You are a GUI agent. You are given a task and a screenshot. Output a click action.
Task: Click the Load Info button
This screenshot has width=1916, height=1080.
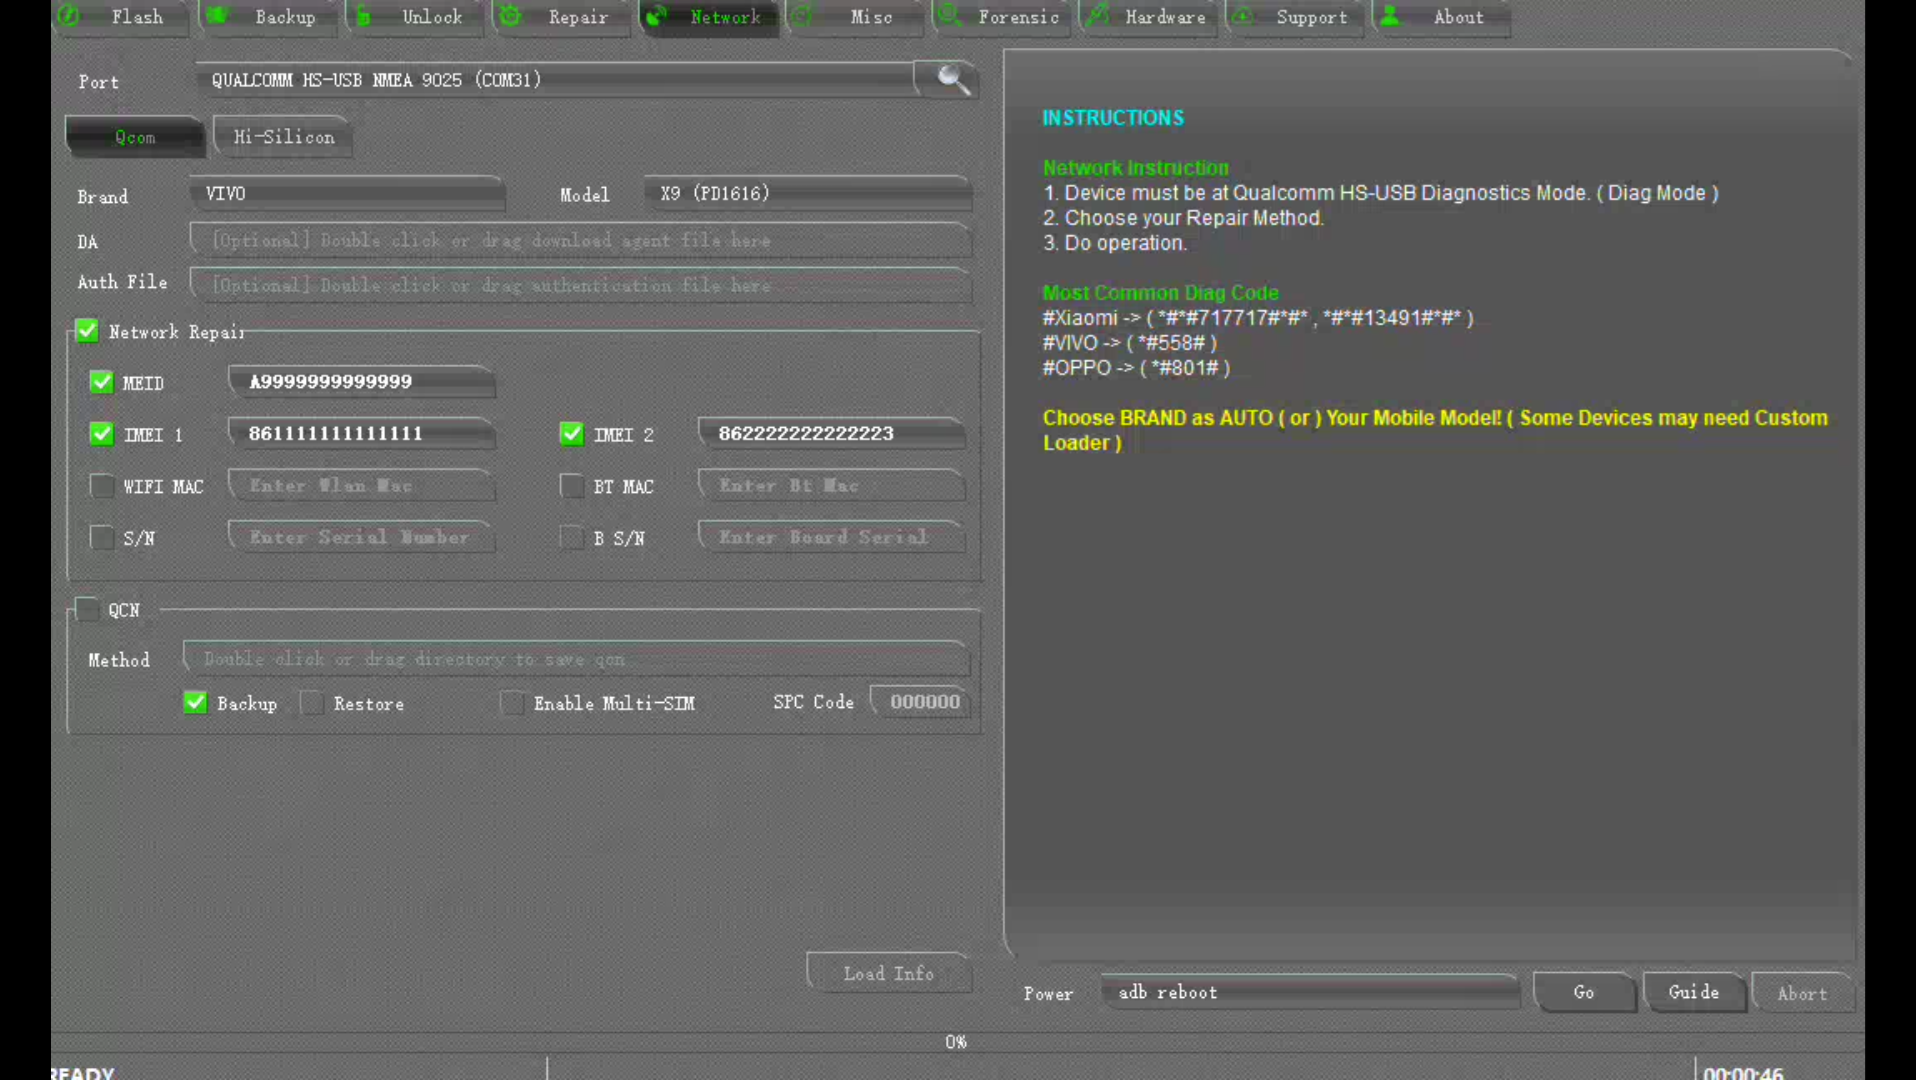888,973
